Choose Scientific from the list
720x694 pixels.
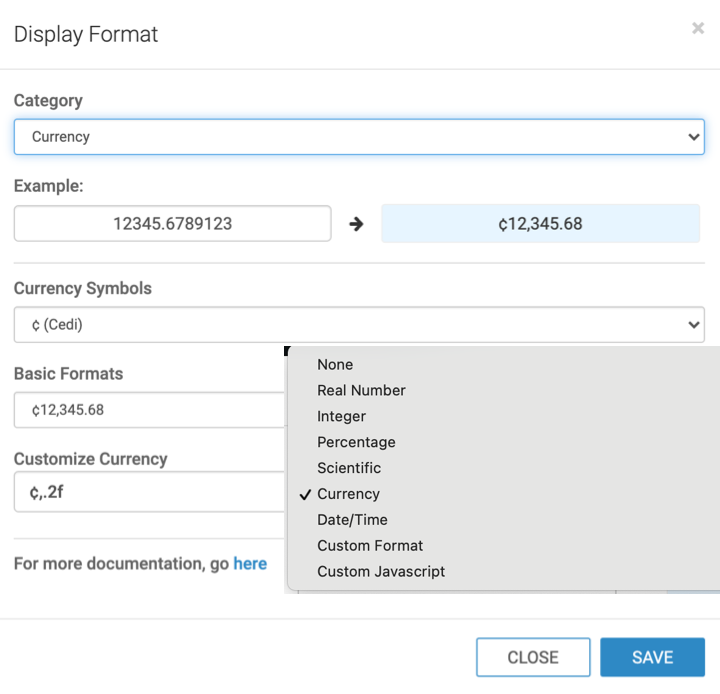pyautogui.click(x=349, y=468)
